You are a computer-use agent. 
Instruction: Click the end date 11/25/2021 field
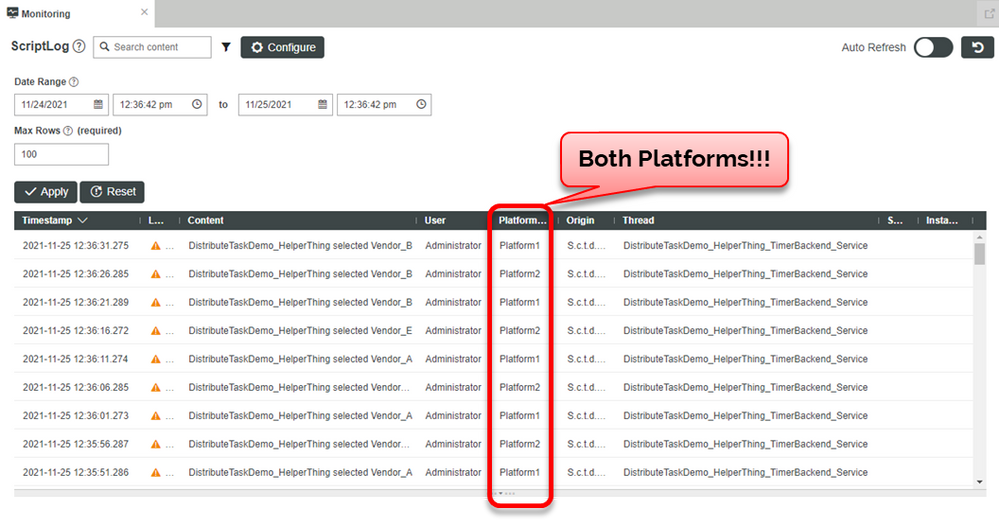(x=285, y=105)
